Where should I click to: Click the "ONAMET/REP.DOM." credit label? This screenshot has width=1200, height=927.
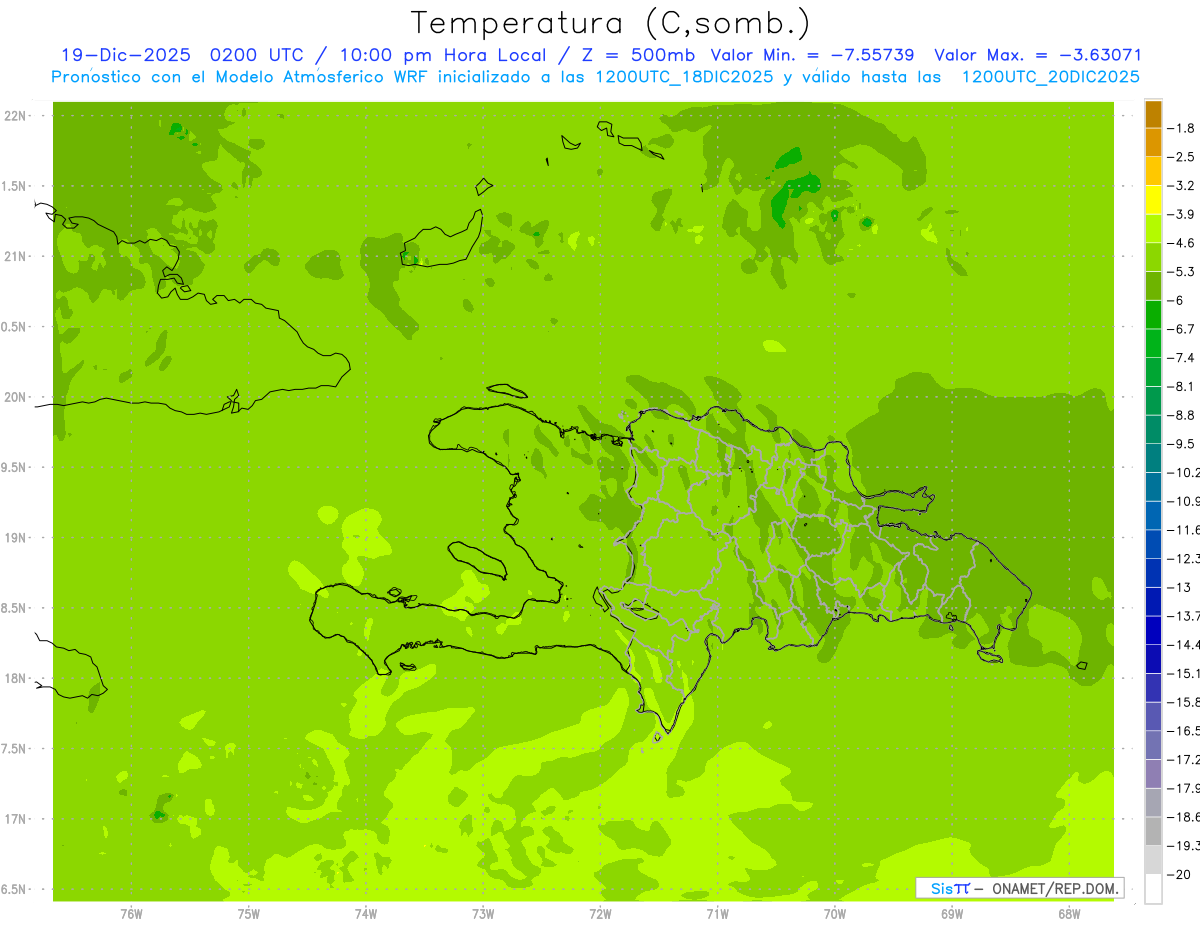[1055, 888]
